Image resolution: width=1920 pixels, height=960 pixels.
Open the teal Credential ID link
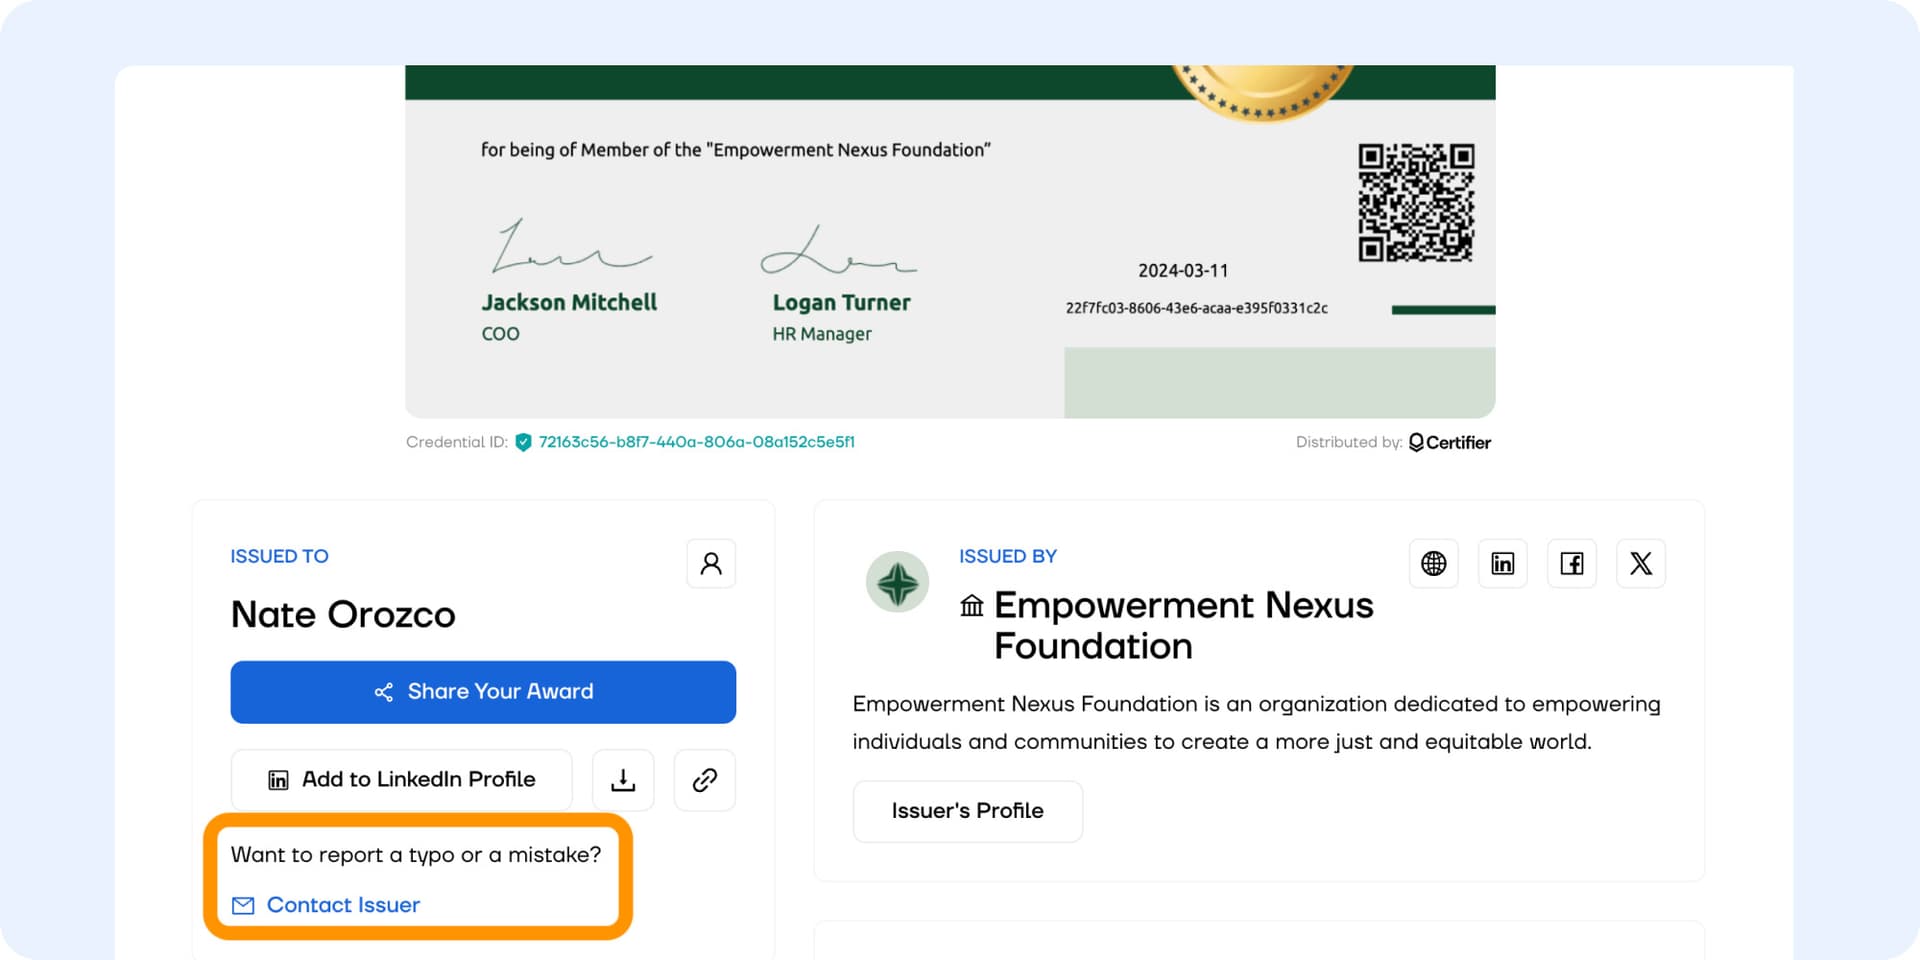696,442
